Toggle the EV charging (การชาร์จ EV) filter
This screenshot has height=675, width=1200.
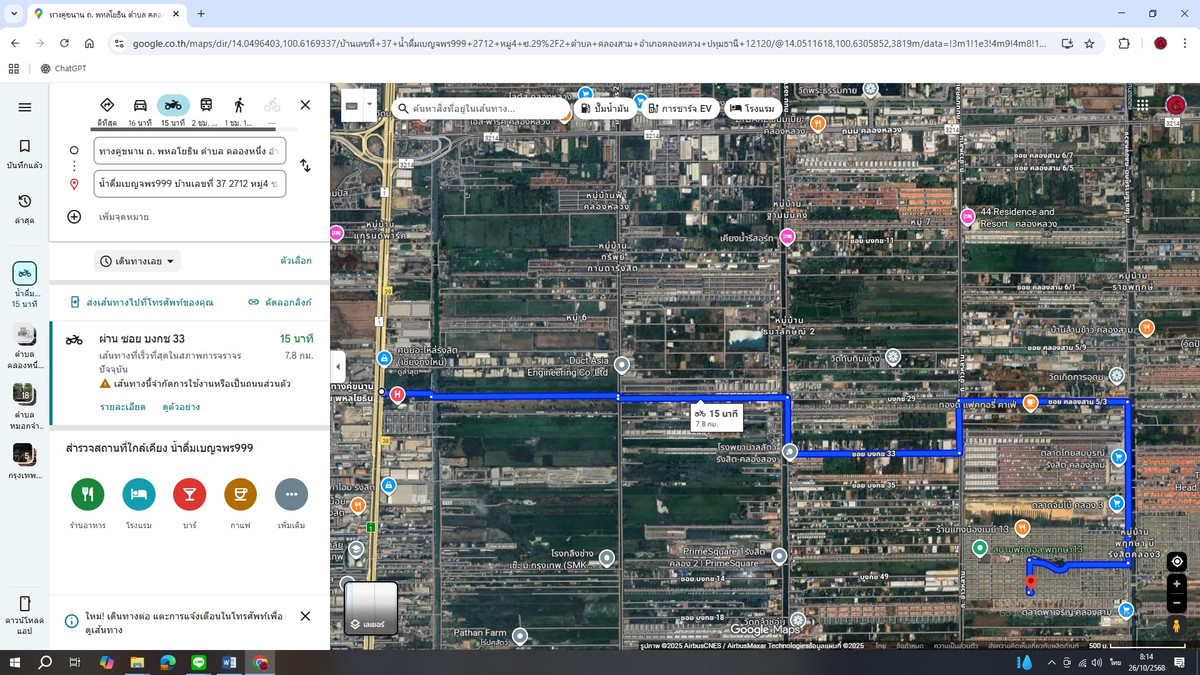pos(680,108)
